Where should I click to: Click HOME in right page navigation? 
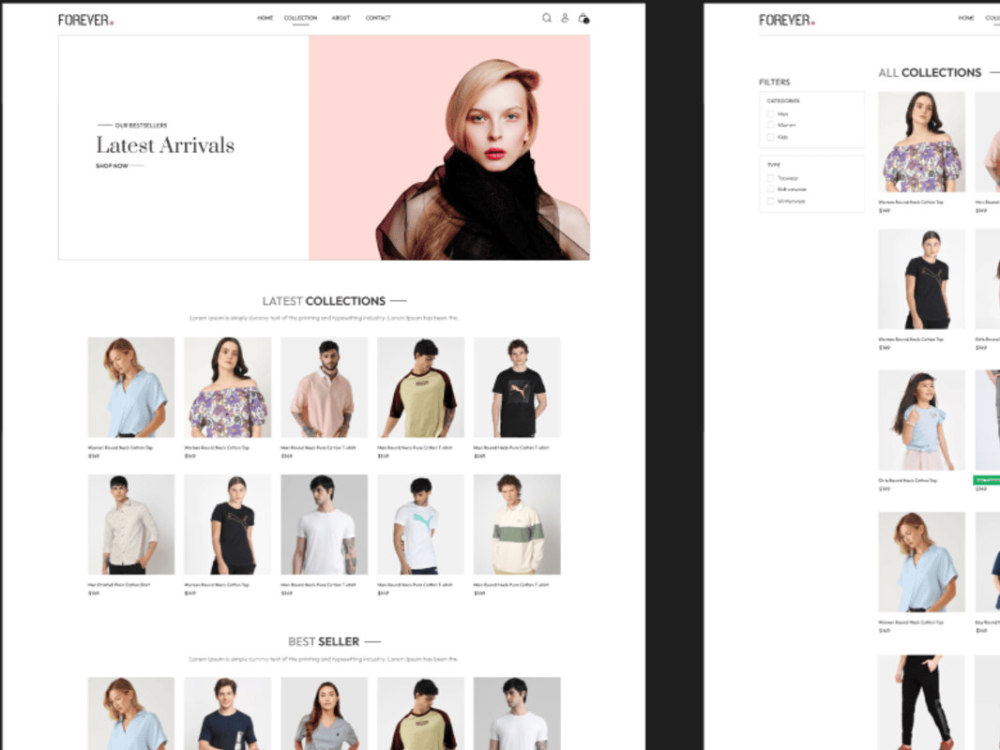(966, 18)
